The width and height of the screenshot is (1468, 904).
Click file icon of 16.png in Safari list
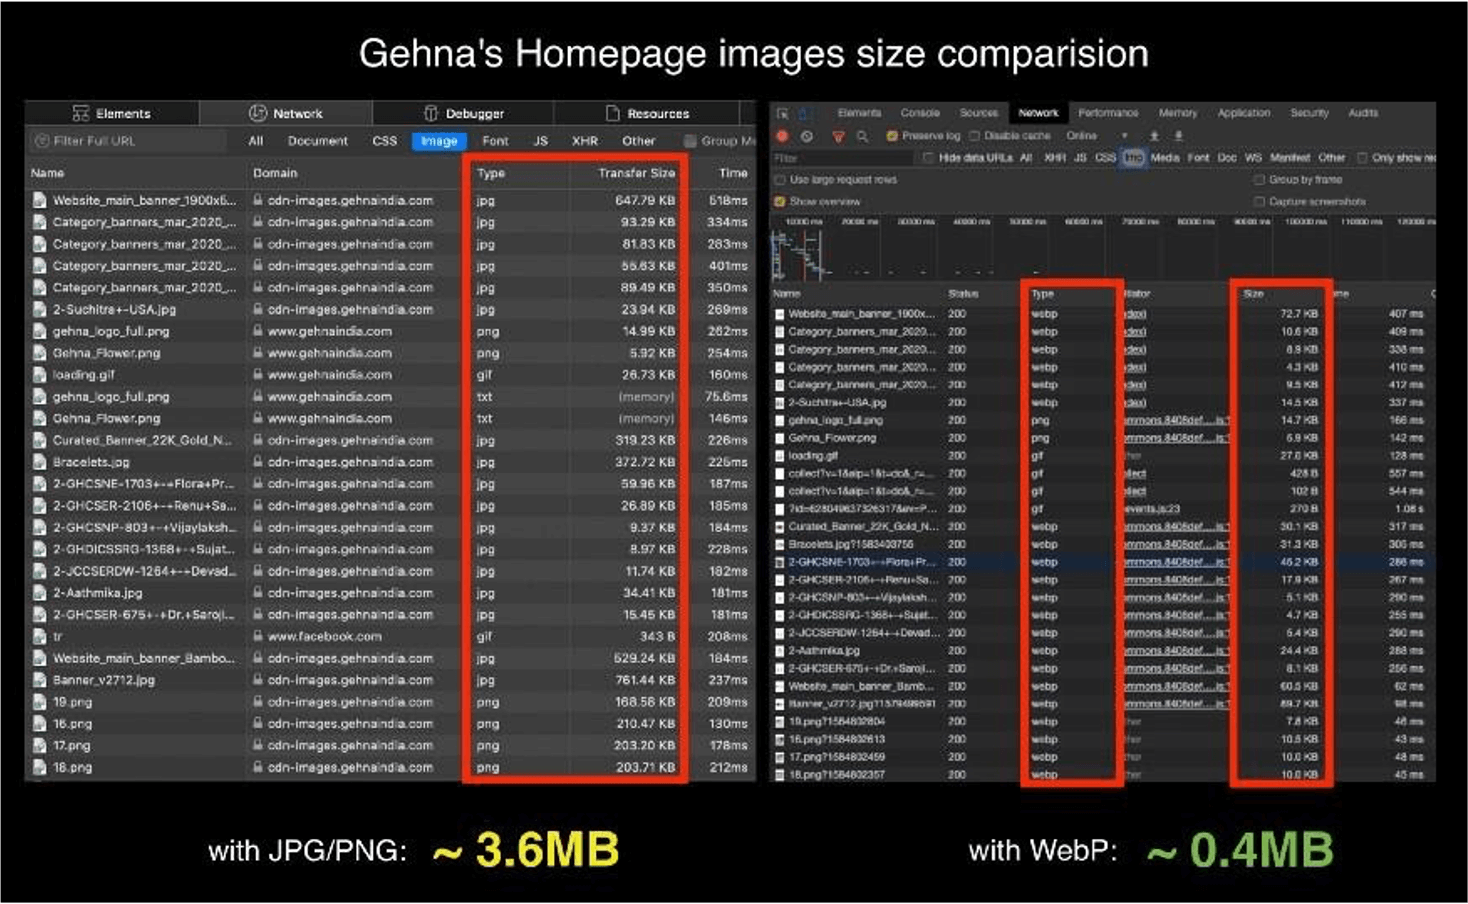tap(39, 724)
